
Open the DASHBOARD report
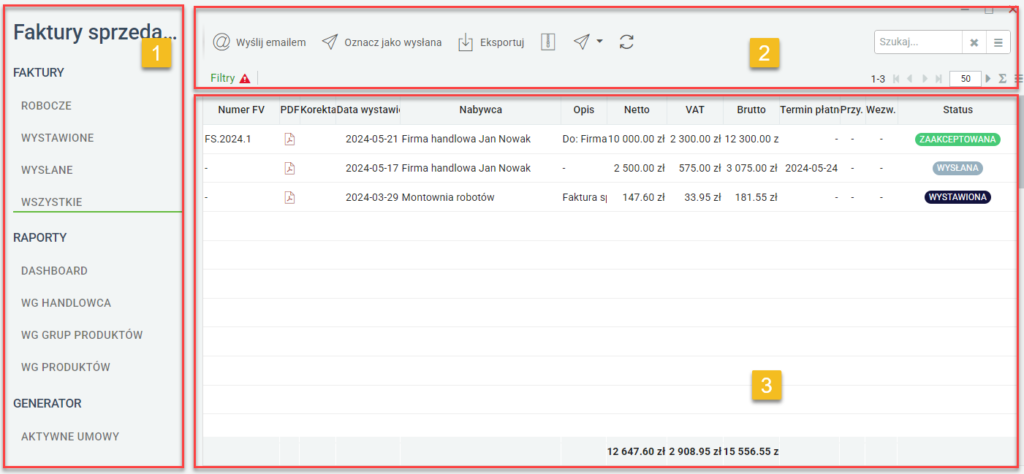coord(54,270)
